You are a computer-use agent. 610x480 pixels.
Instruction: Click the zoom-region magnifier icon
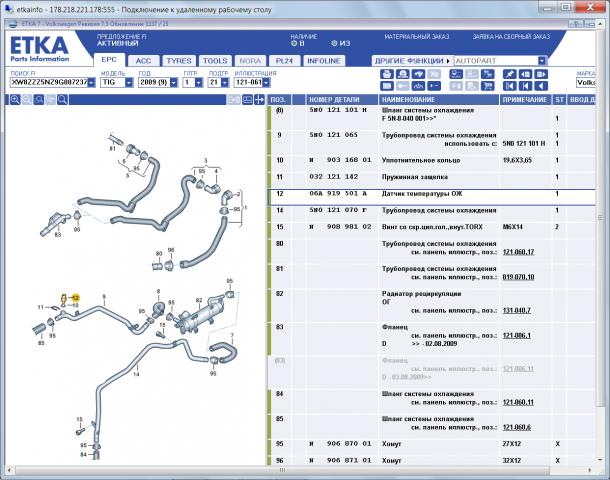(39, 100)
